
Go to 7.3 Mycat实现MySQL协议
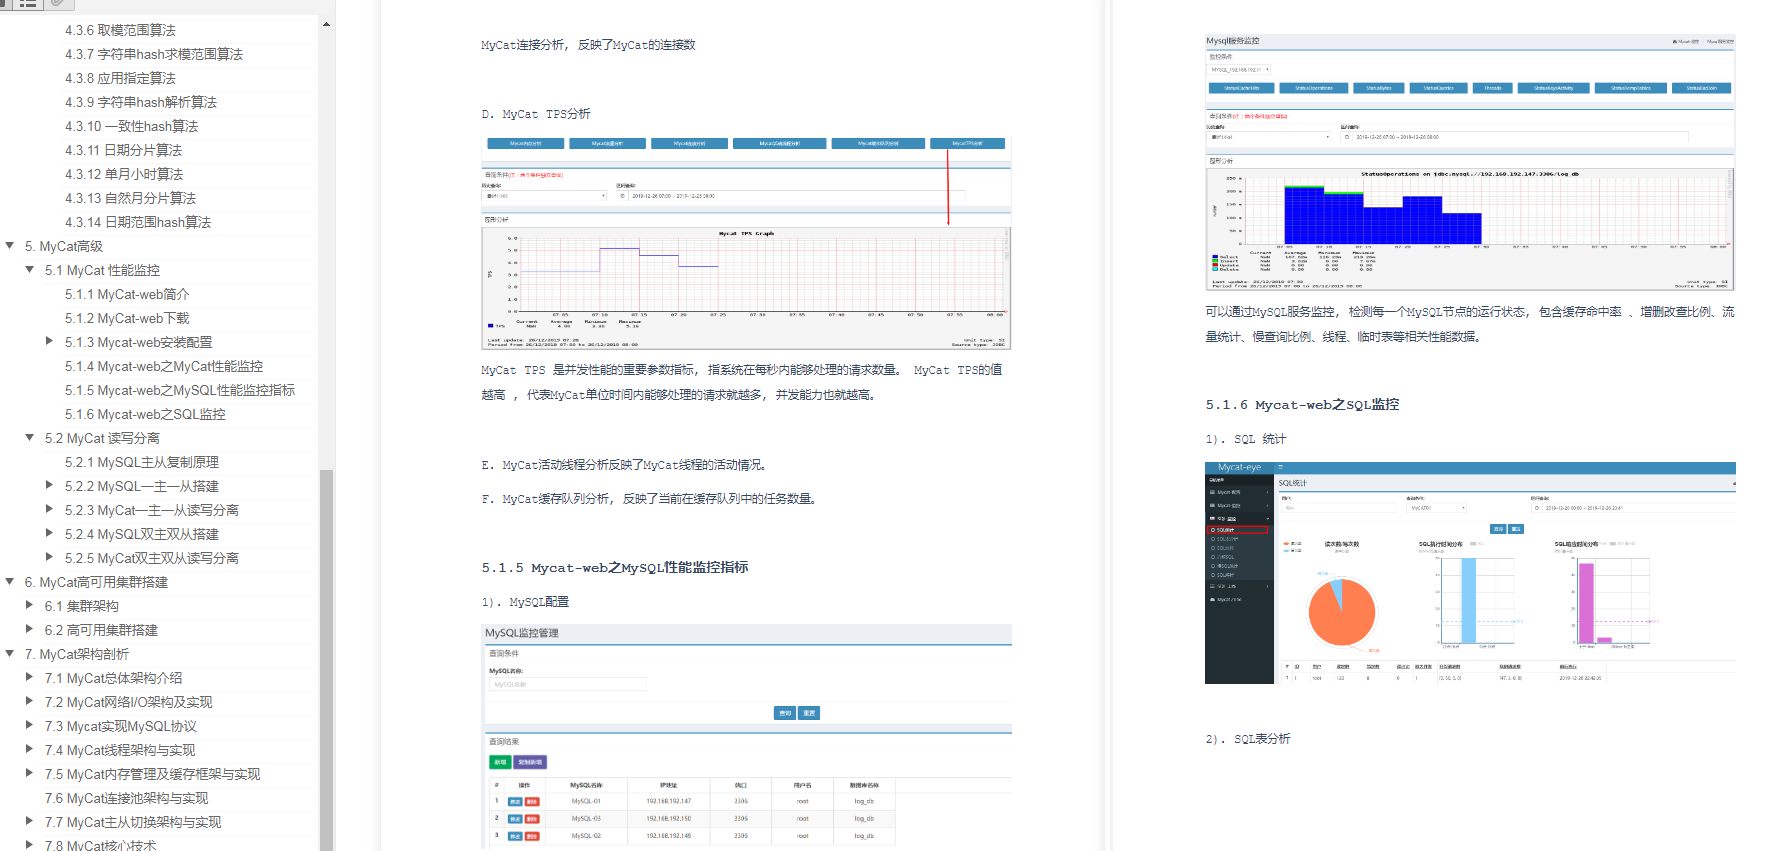[121, 726]
